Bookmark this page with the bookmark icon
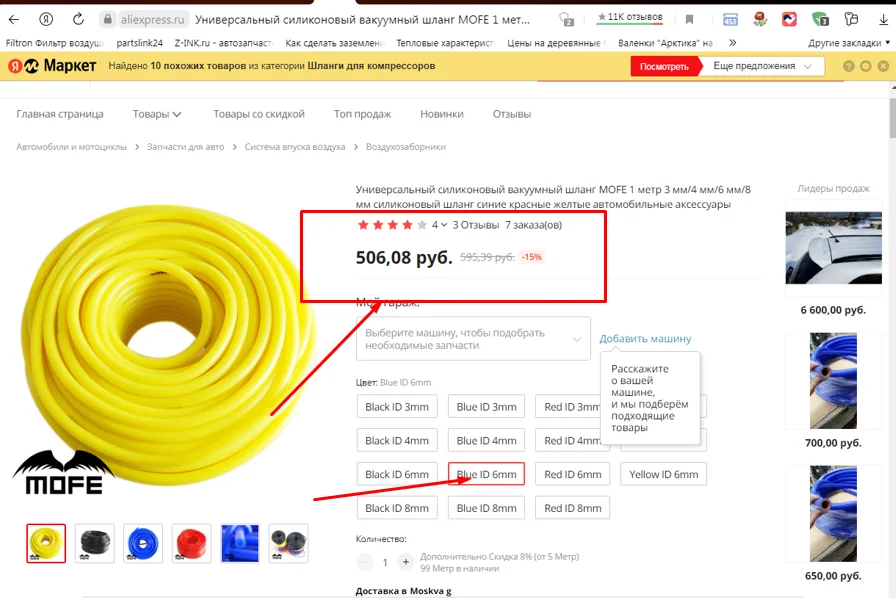This screenshot has width=896, height=598. (689, 19)
